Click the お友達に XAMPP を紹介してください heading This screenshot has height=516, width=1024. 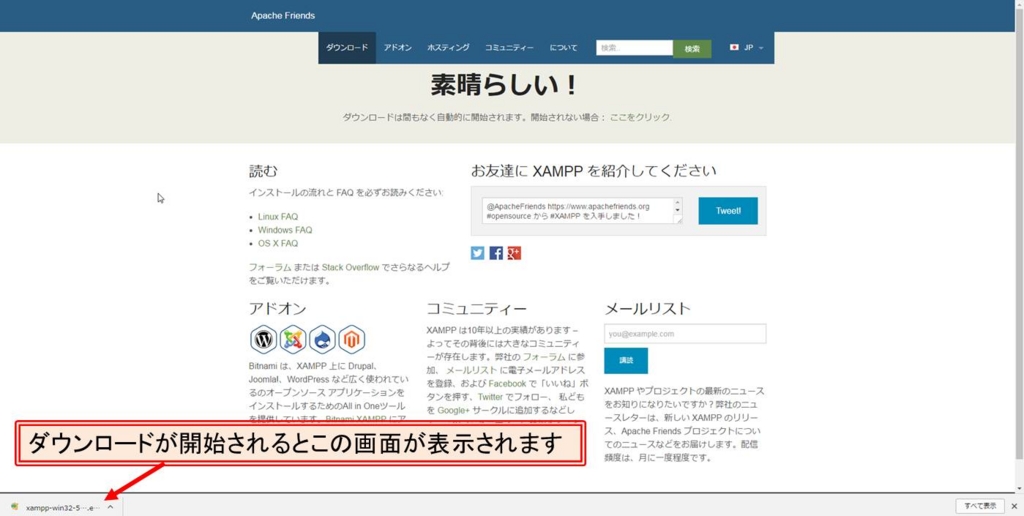(x=594, y=171)
